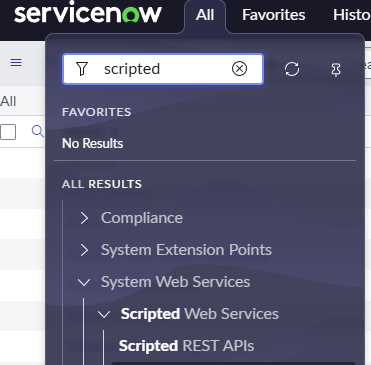Collapse the System Web Services chevron
Screen dimensions: 371x365
(x=84, y=282)
